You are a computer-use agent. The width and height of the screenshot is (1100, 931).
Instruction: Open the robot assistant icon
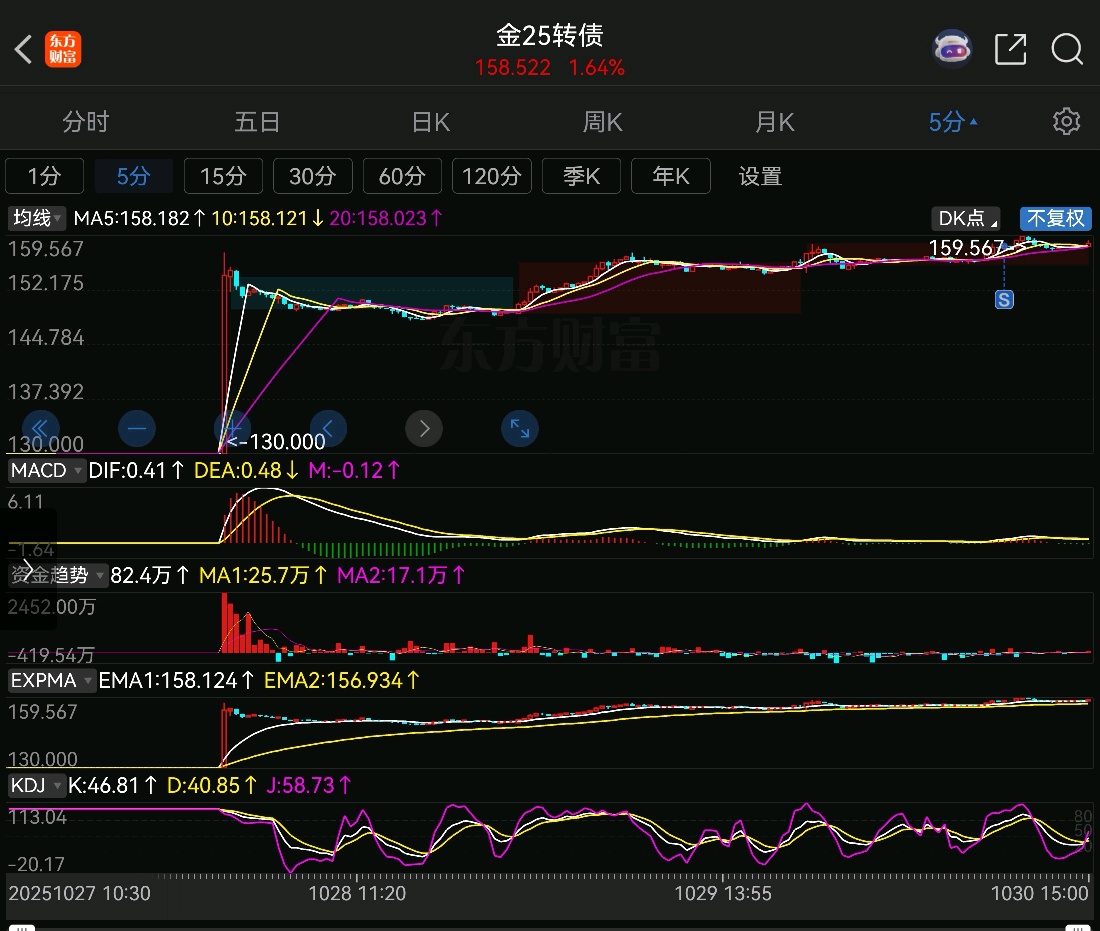click(952, 48)
